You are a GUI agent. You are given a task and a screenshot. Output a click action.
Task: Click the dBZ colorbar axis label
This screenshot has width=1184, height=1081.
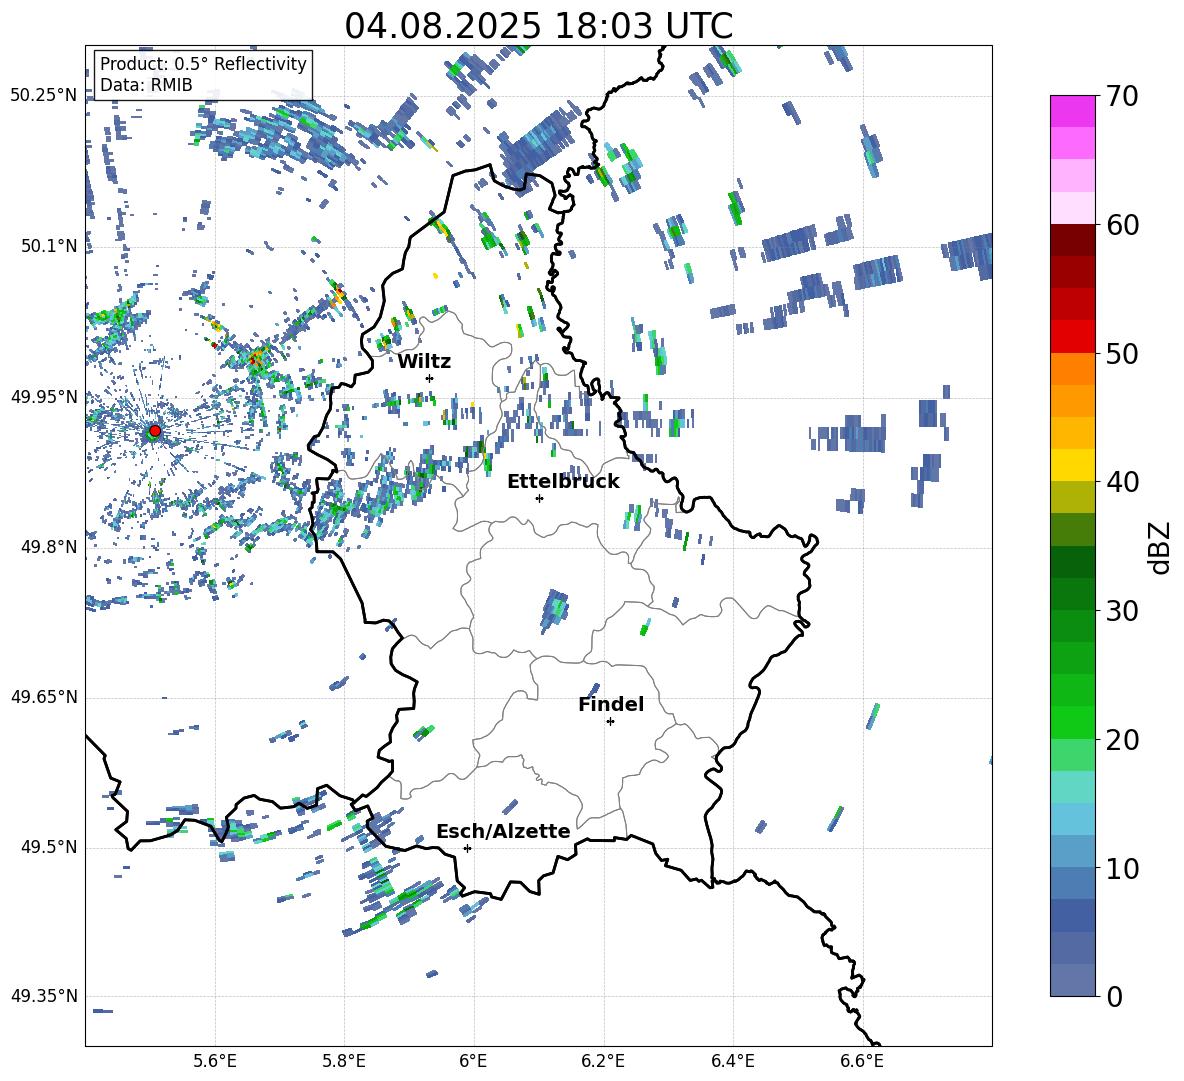1161,547
